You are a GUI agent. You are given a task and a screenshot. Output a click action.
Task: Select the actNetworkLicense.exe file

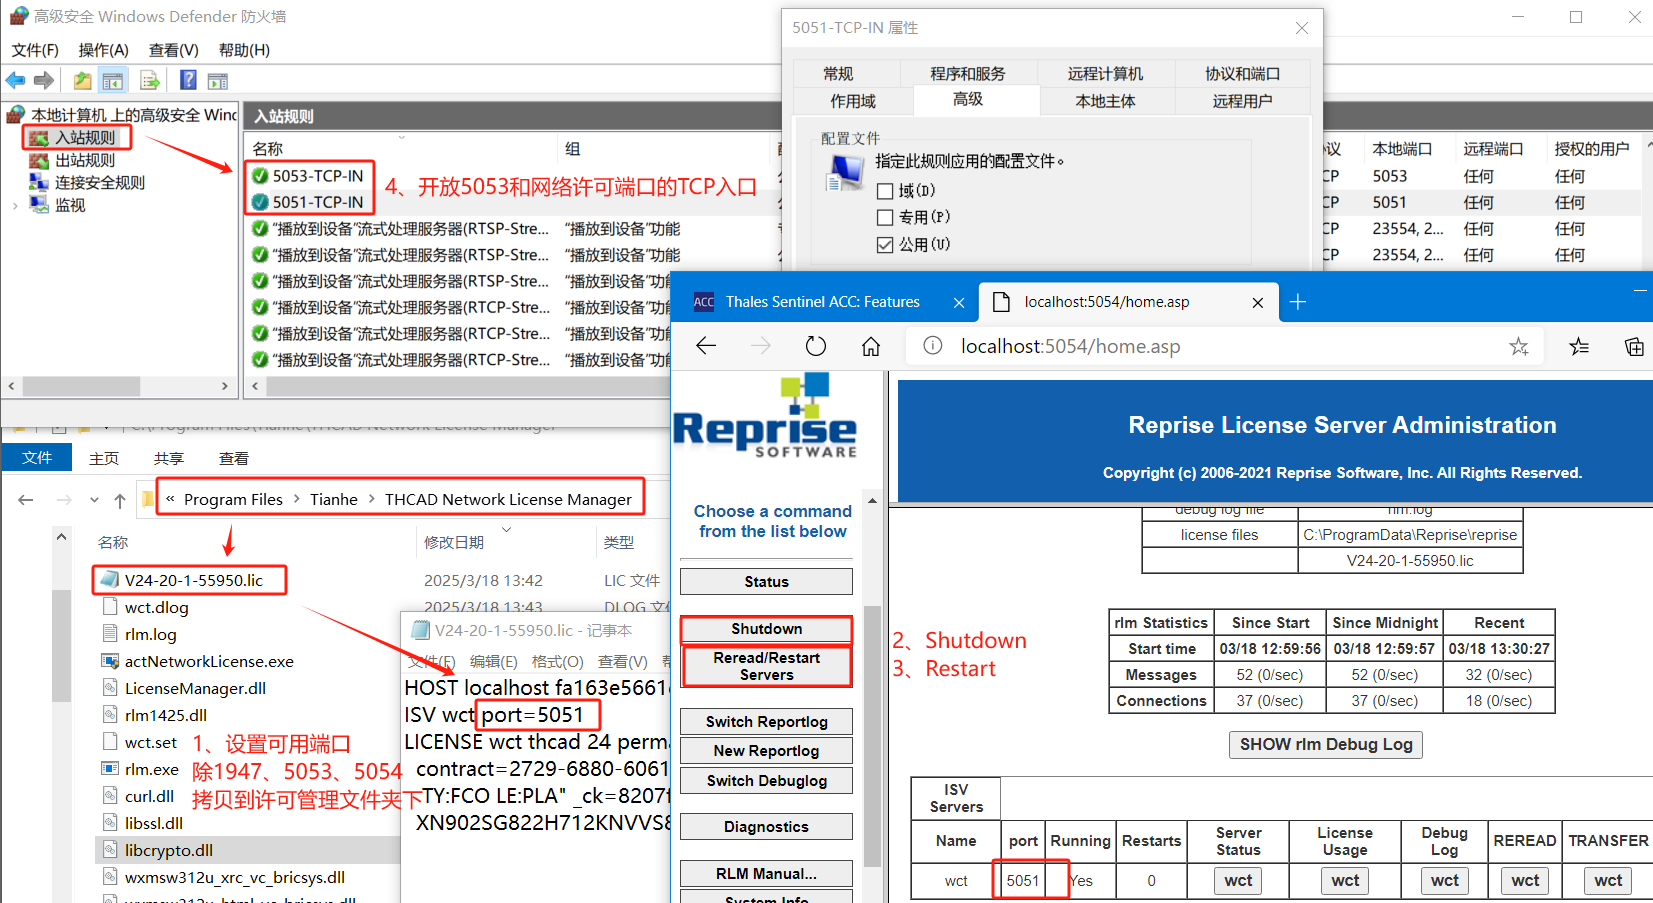click(x=198, y=661)
